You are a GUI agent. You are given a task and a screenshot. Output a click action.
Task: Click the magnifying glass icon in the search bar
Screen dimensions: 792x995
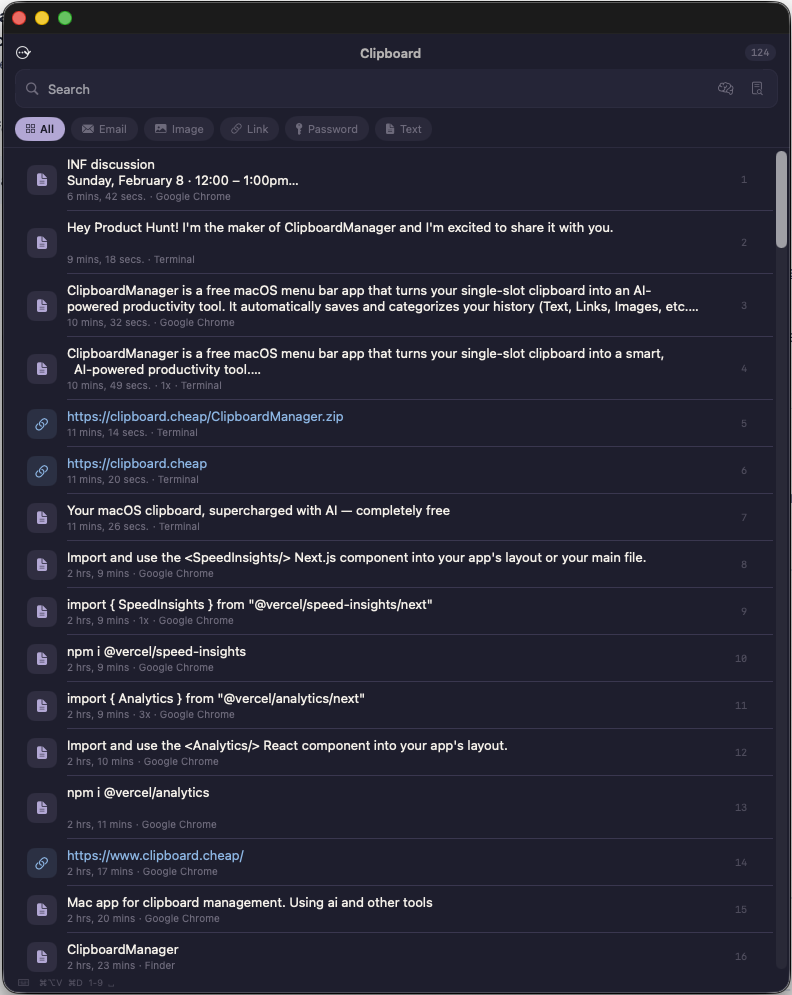33,89
